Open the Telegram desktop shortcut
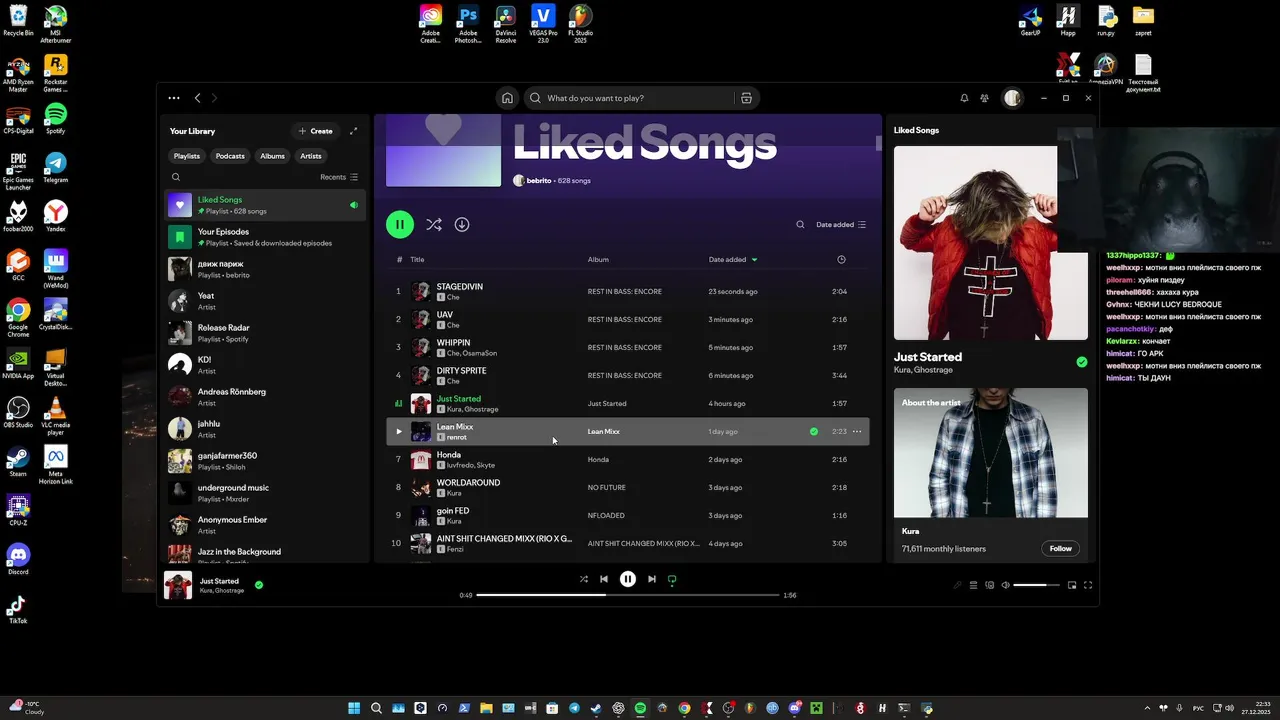The image size is (1280, 720). point(56,166)
